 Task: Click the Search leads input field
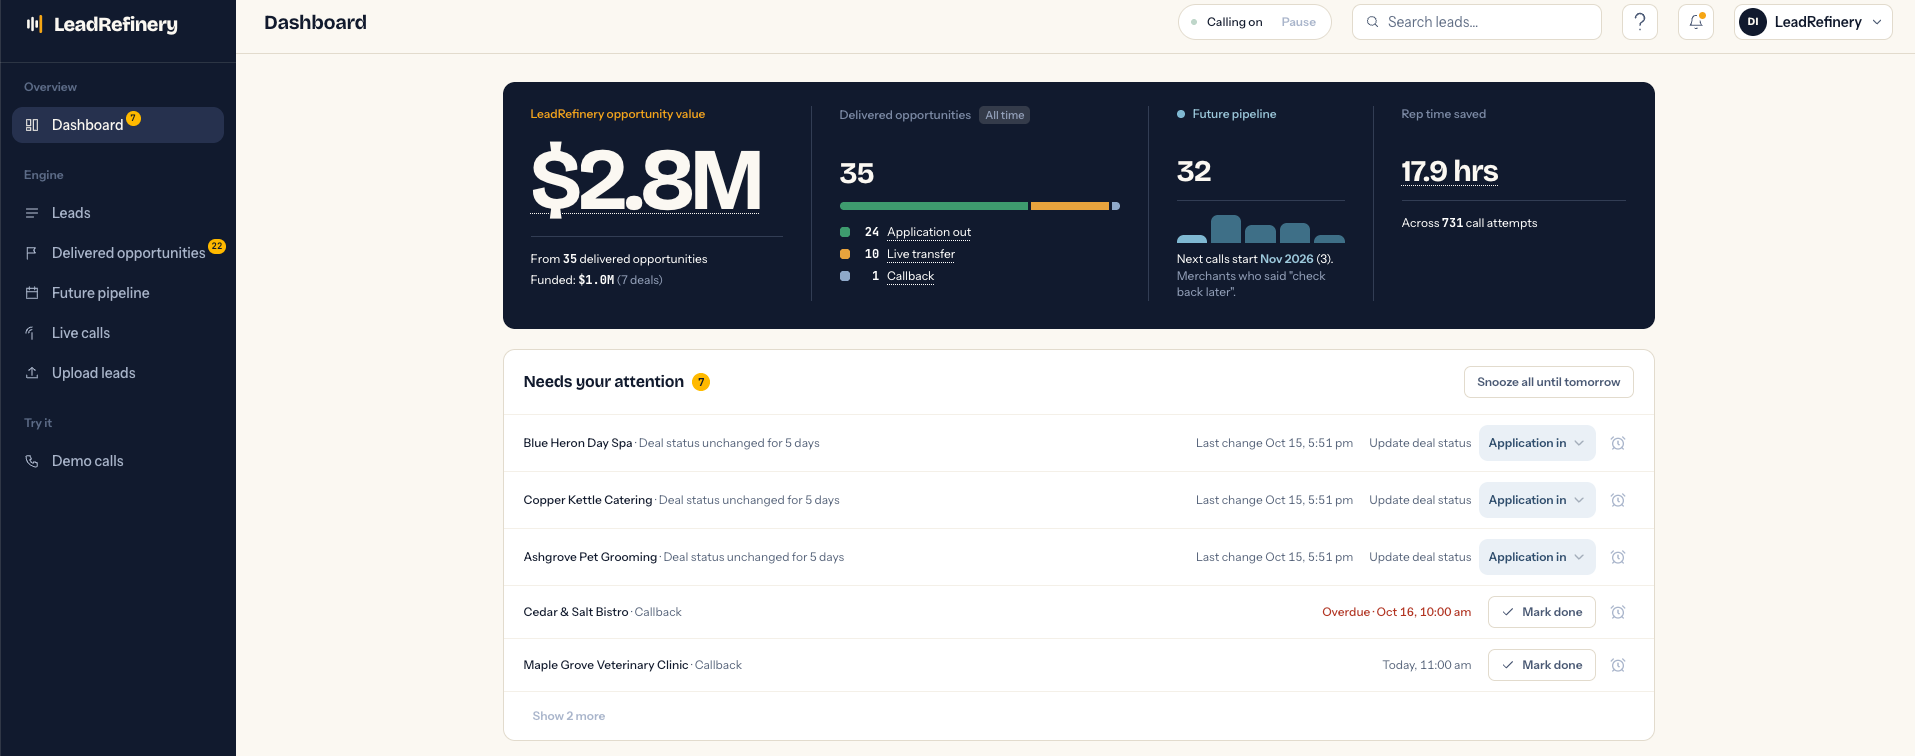click(1477, 22)
